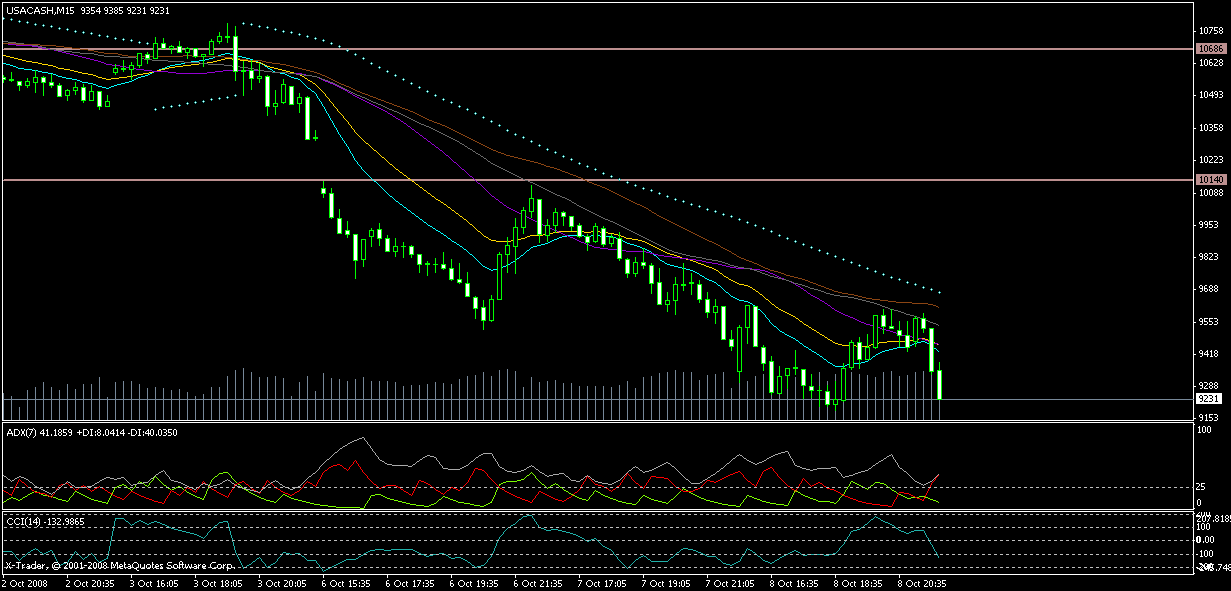1231x591 pixels.
Task: Click the ADX scale label 25
Action: tap(1204, 486)
